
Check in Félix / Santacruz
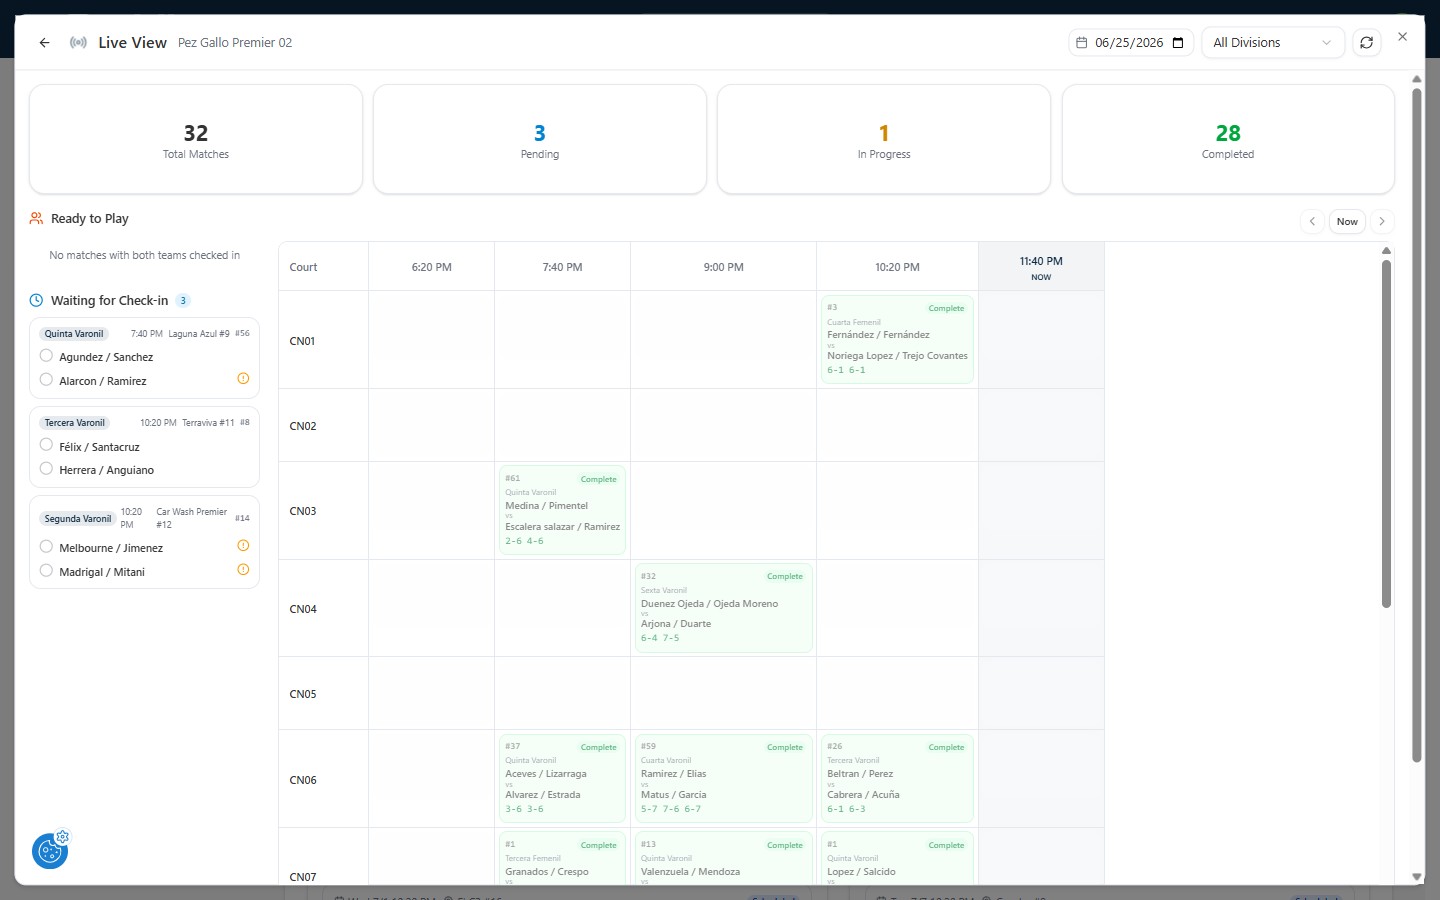click(46, 445)
